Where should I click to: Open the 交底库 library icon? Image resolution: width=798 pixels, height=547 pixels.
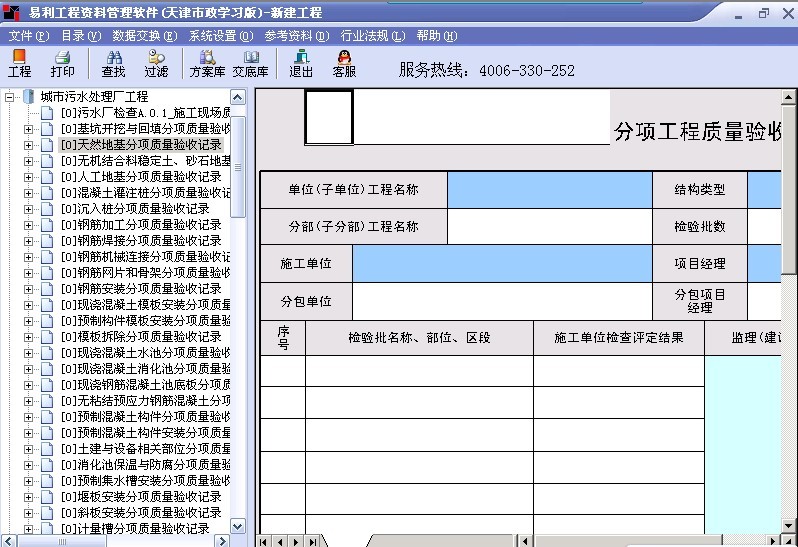coord(250,64)
